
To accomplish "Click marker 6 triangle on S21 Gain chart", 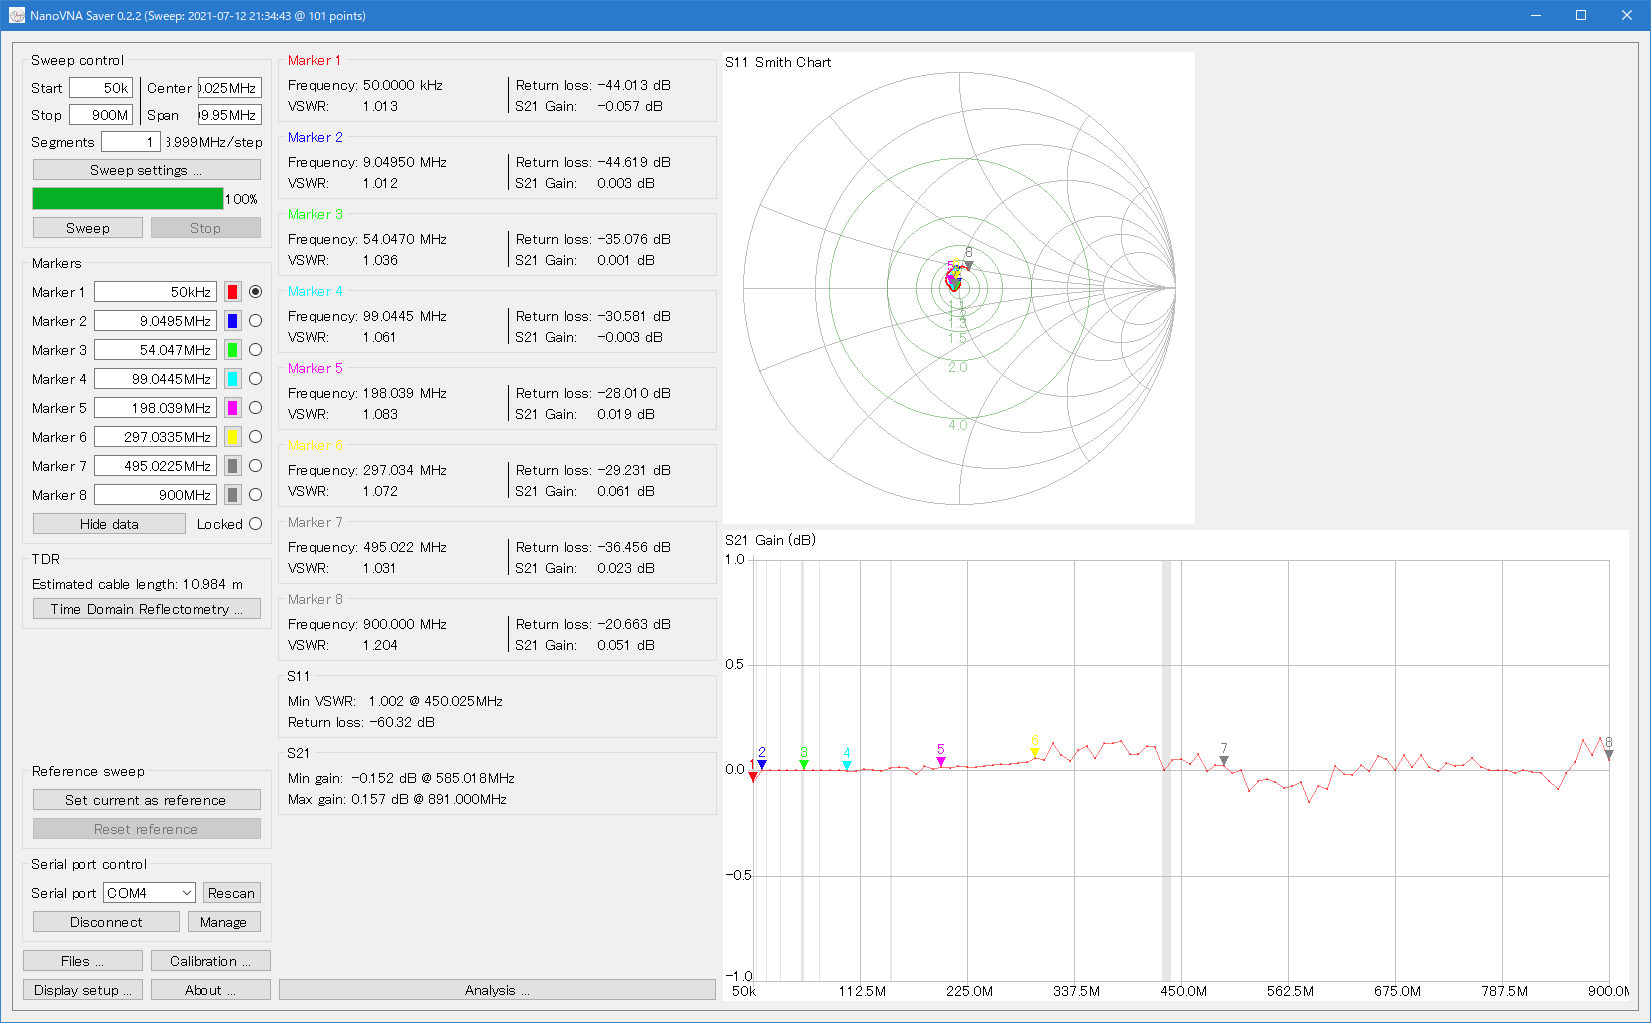I will (x=1035, y=753).
